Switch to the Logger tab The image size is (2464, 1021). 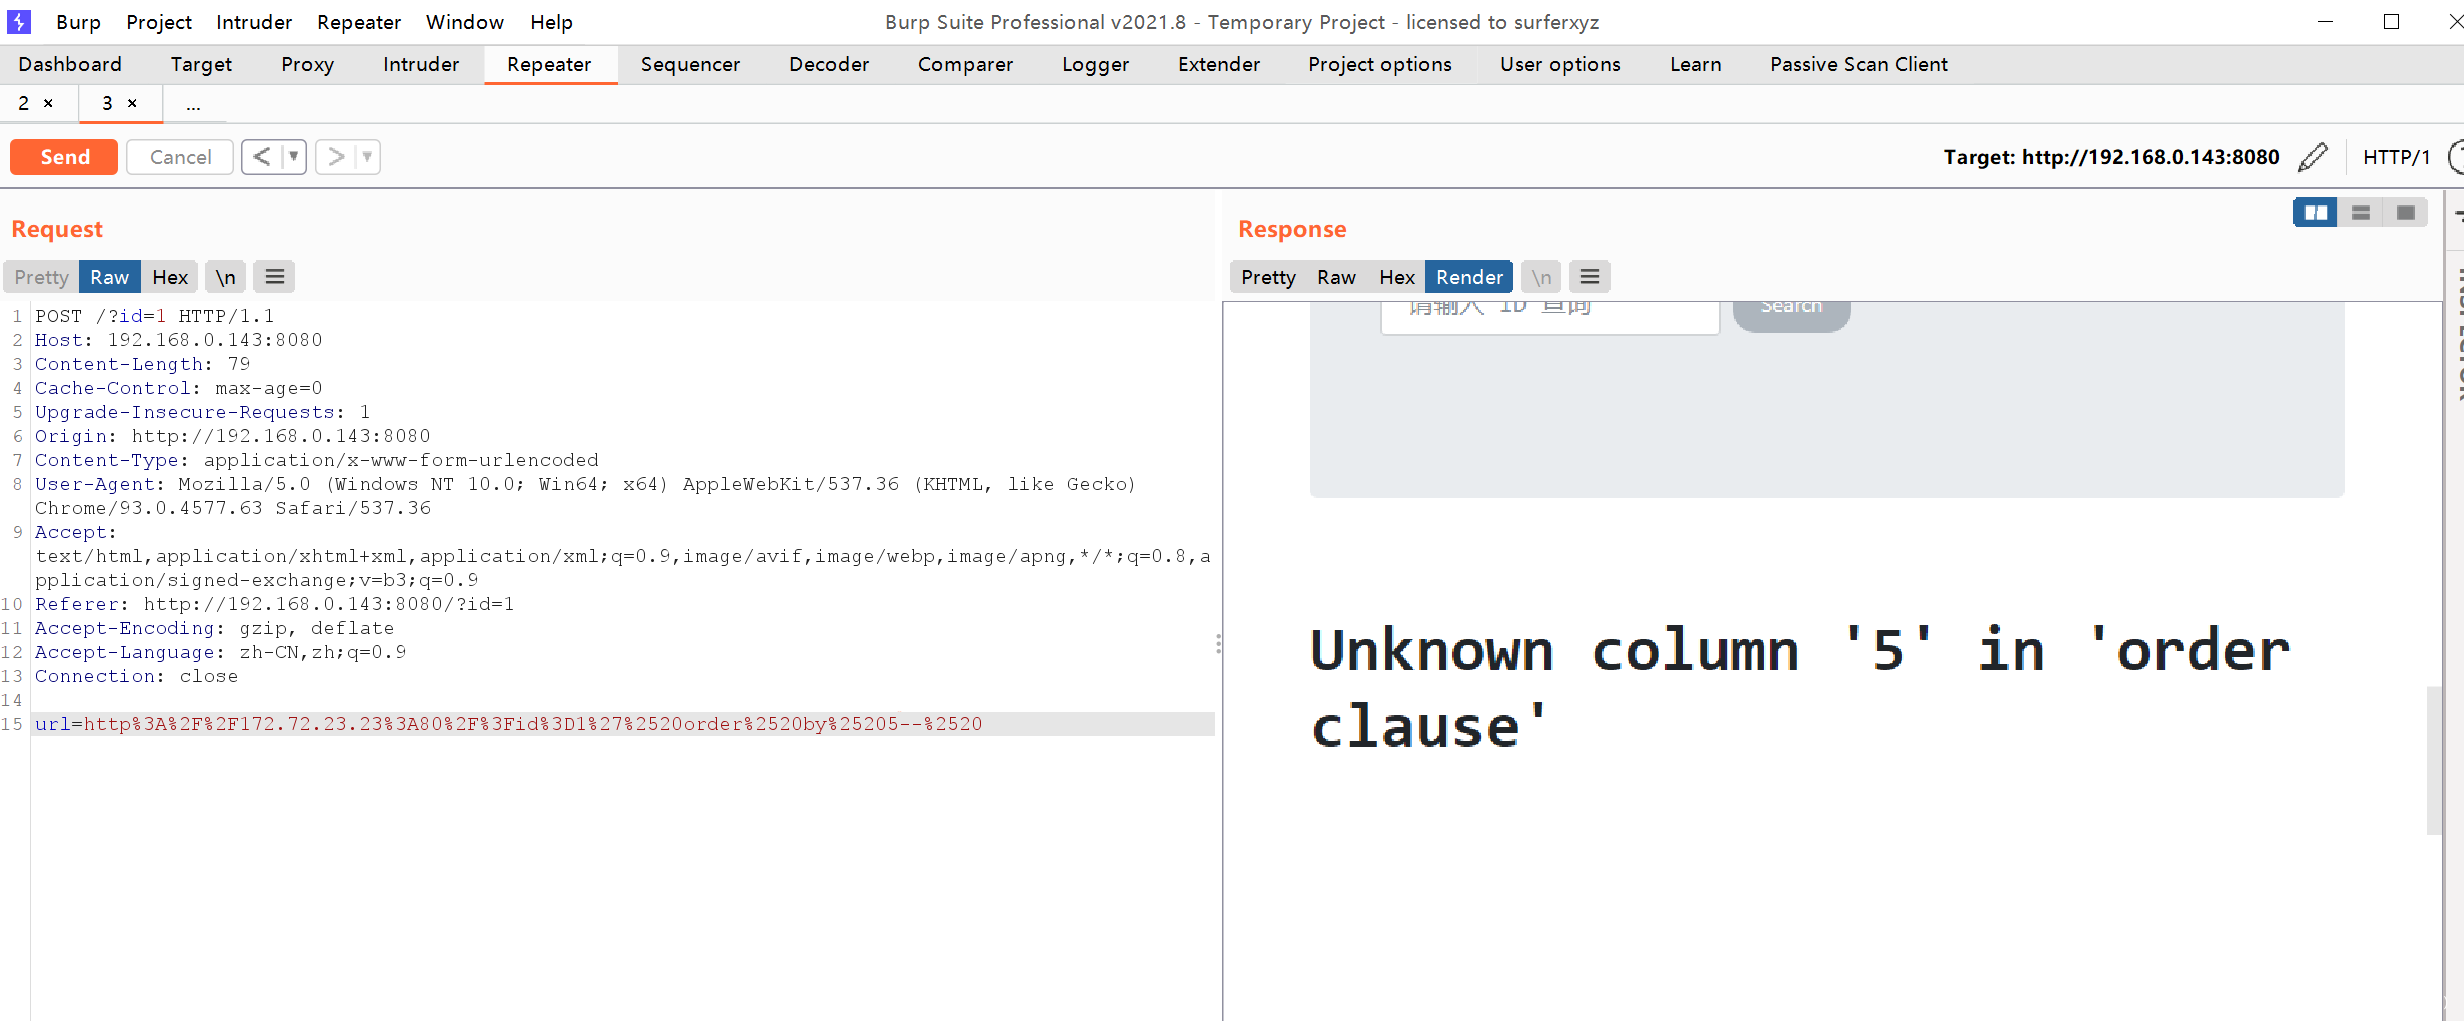click(x=1095, y=64)
